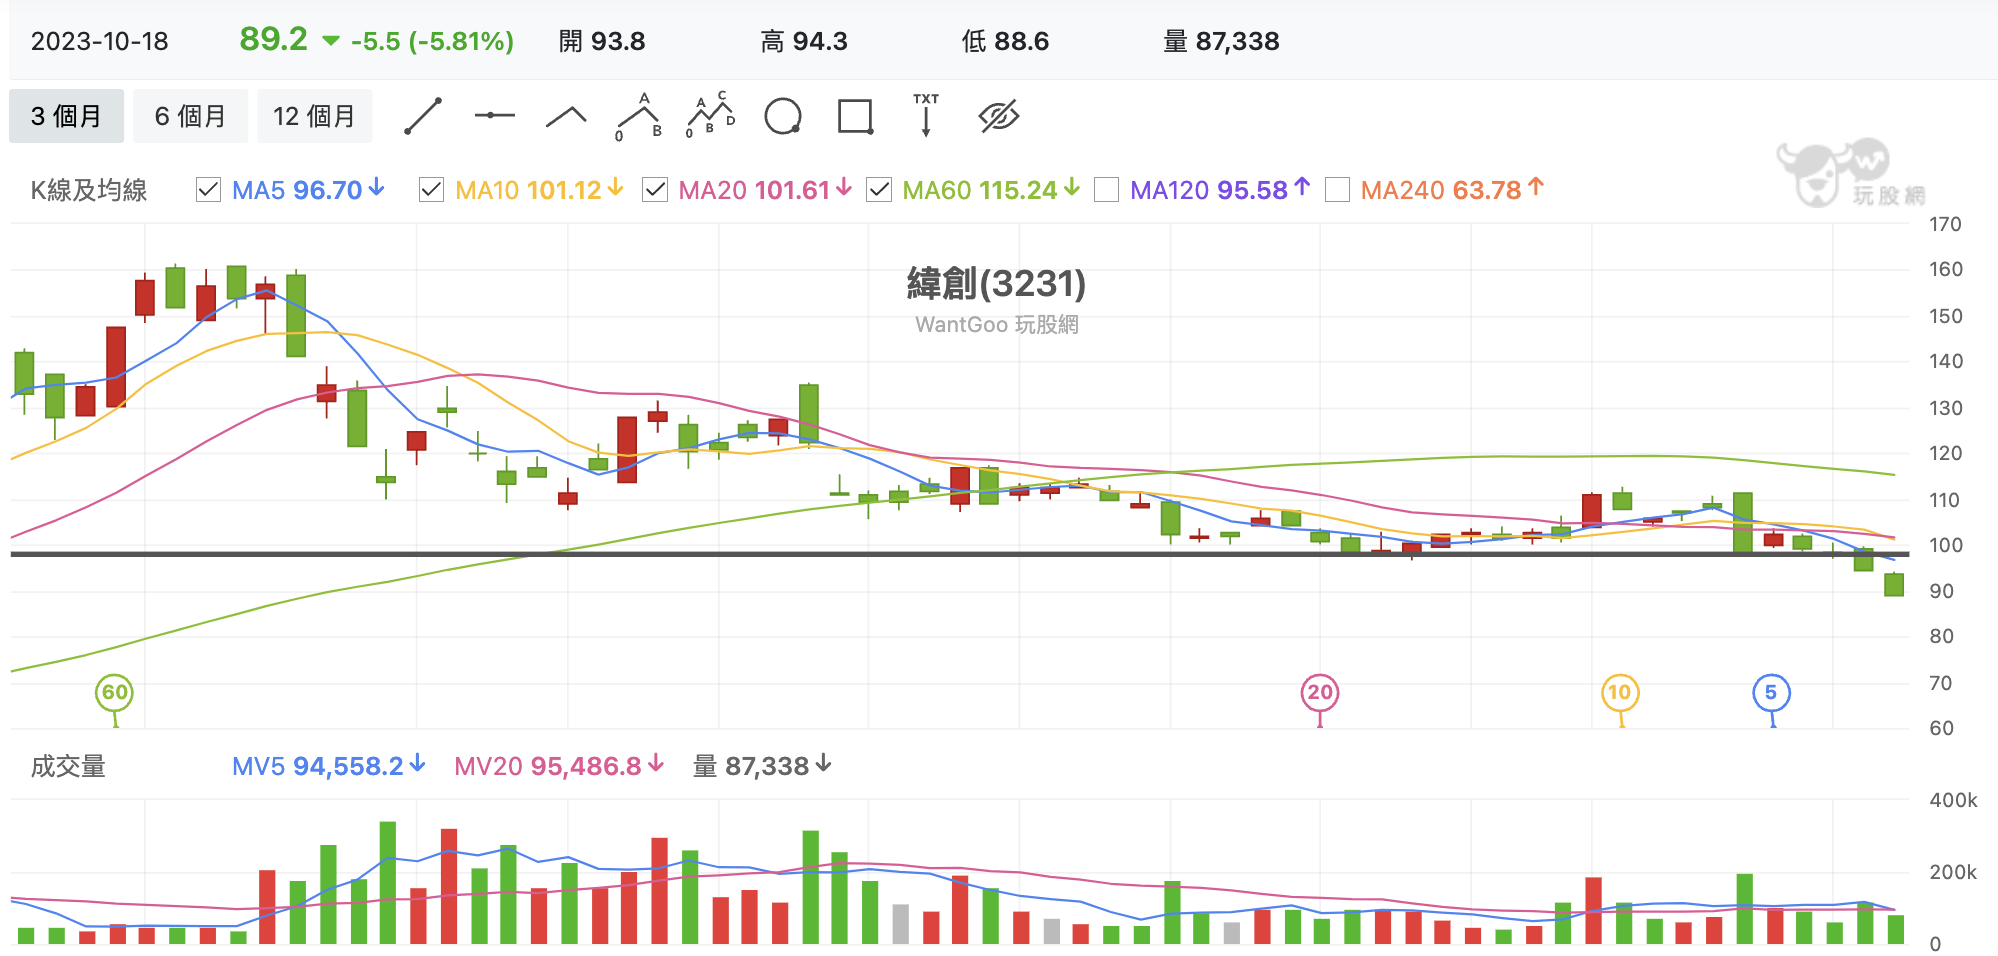Click the MA120 95.58 label
Screen dimensions: 1998x956
1220,190
